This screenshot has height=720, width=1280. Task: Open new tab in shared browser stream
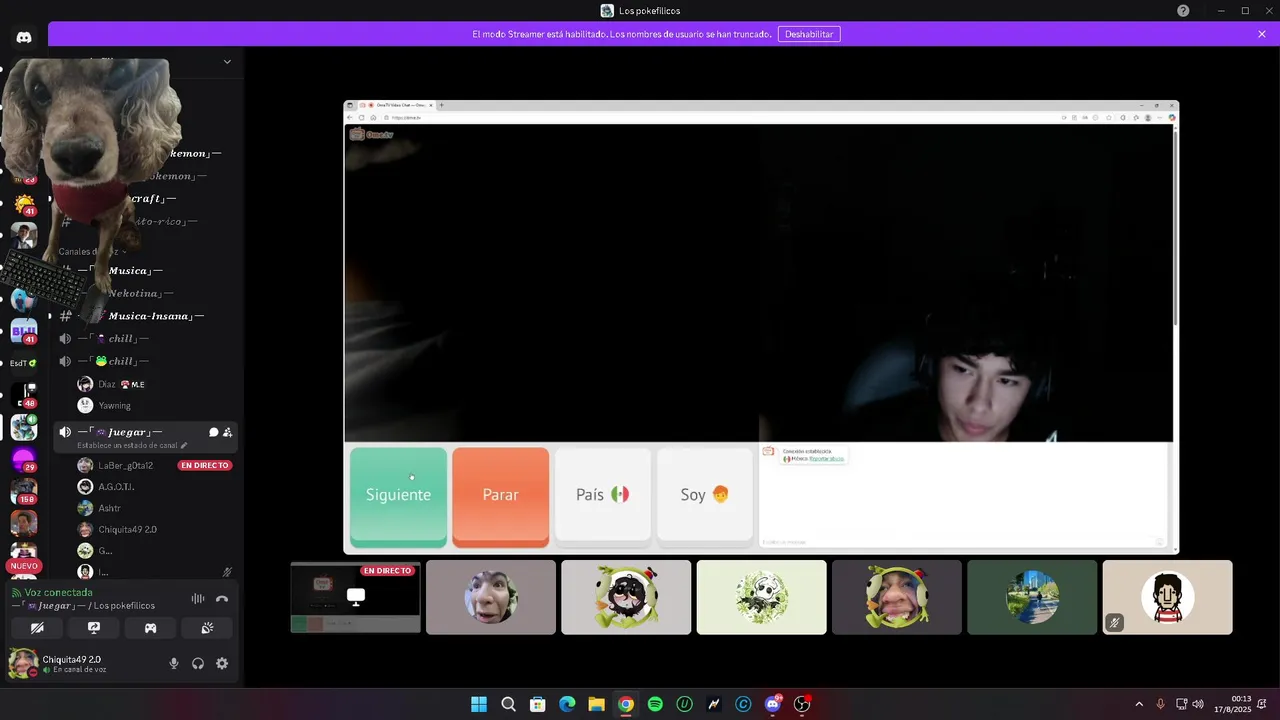coord(442,105)
